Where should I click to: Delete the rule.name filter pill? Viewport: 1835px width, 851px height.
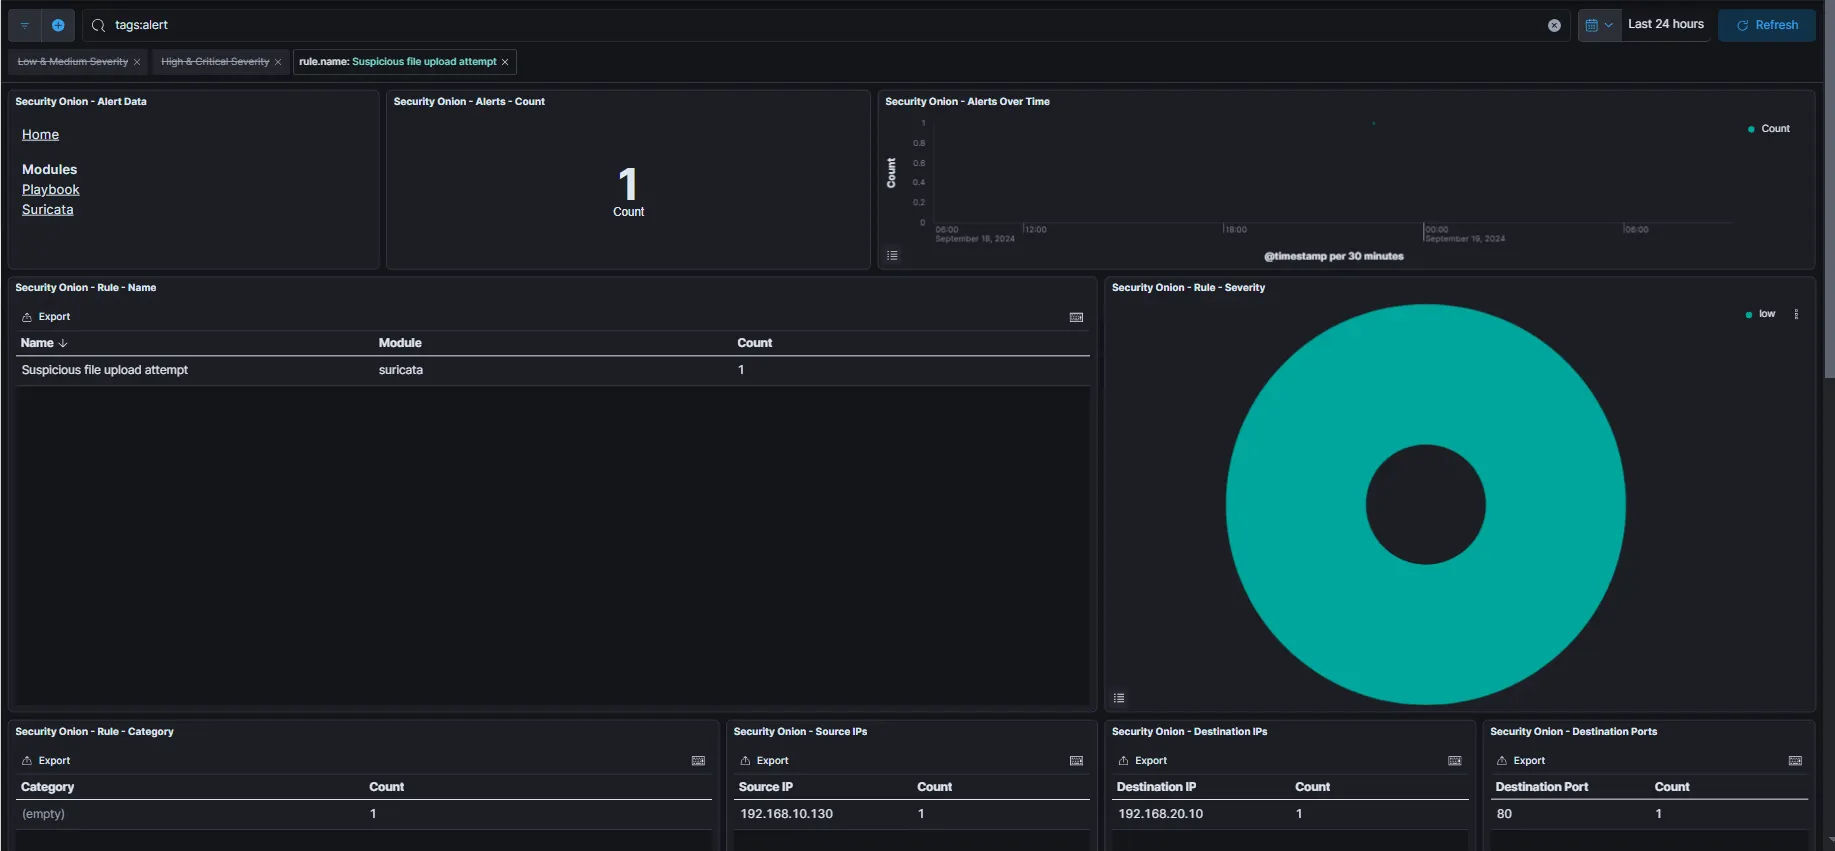505,62
